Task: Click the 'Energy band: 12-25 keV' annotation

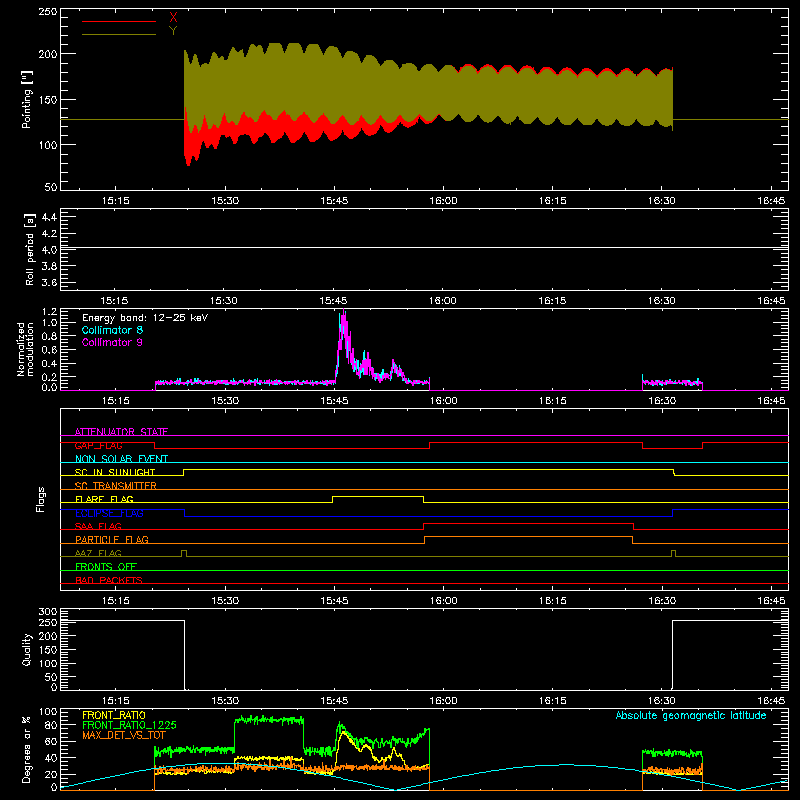Action: coord(145,318)
